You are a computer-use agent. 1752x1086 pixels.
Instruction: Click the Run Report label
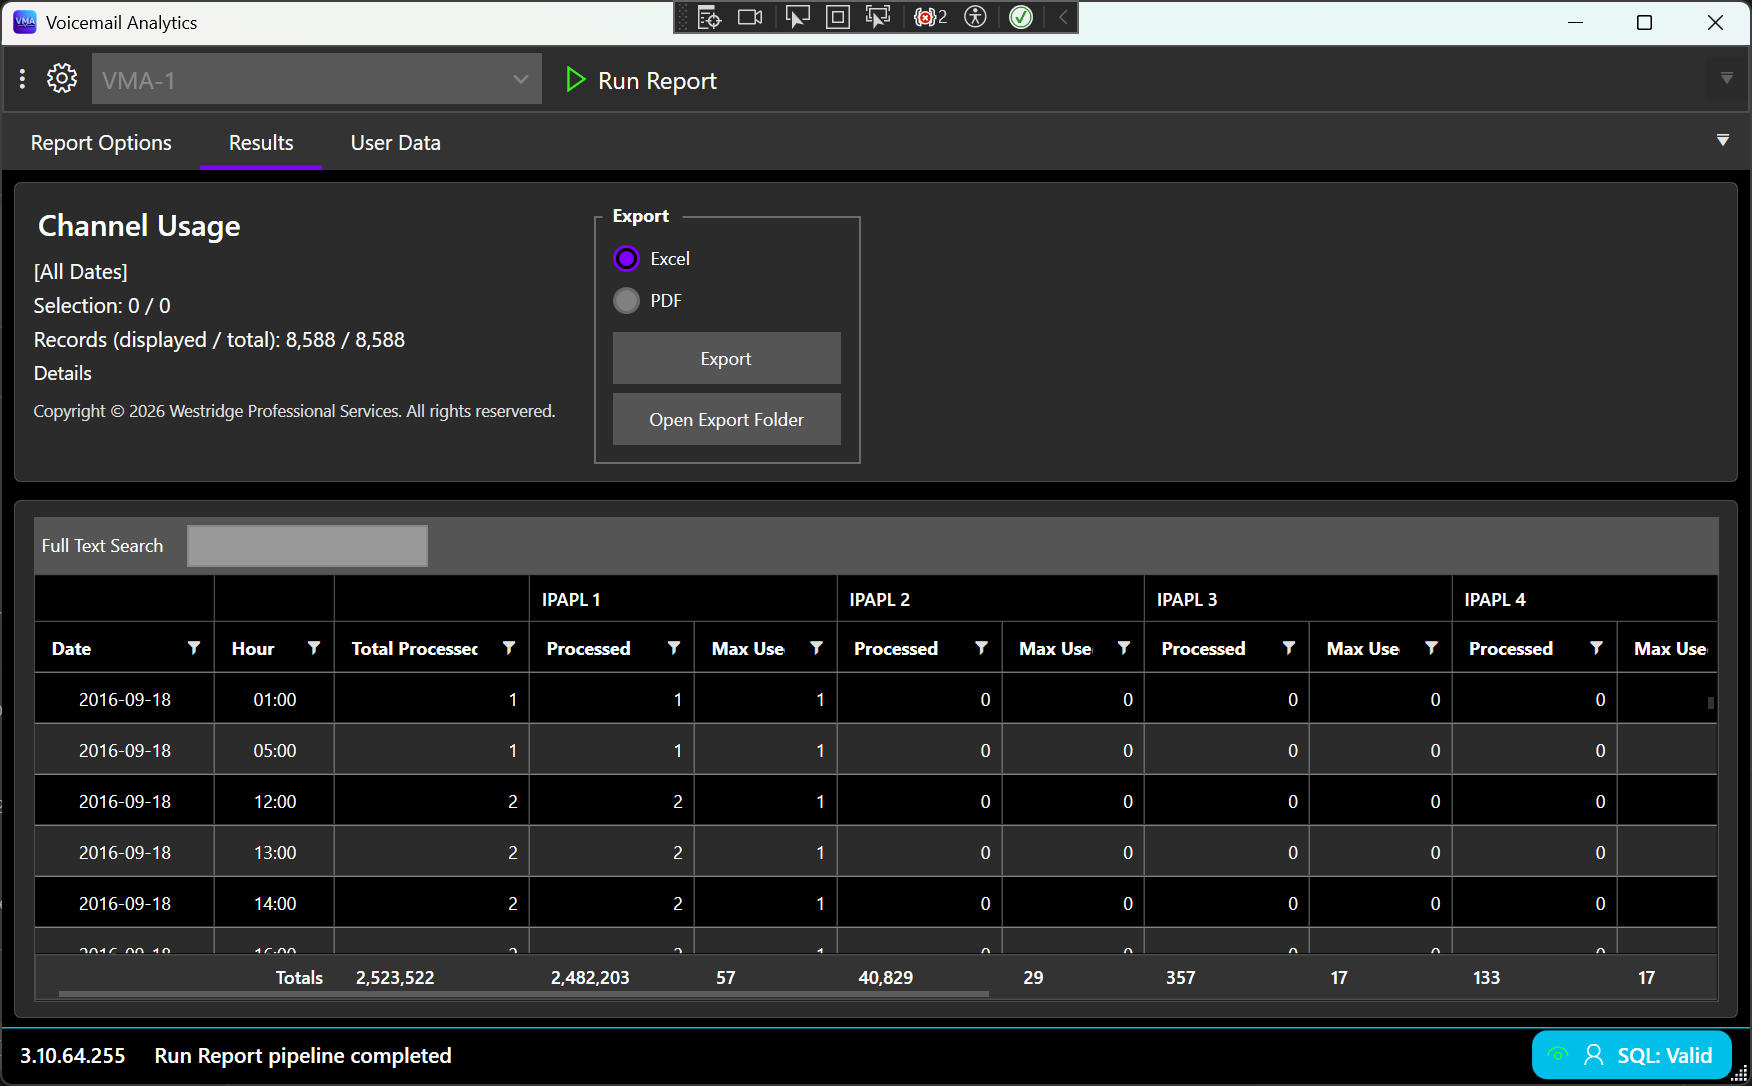coord(657,81)
